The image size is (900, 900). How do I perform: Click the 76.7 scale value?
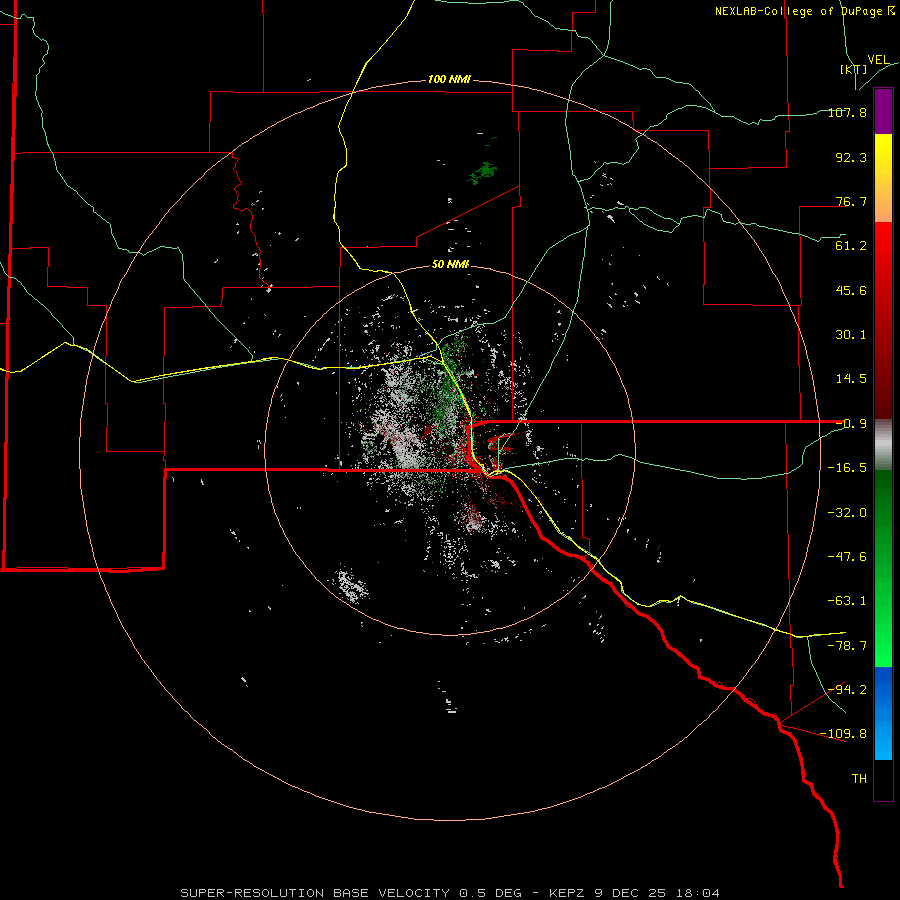(x=851, y=201)
